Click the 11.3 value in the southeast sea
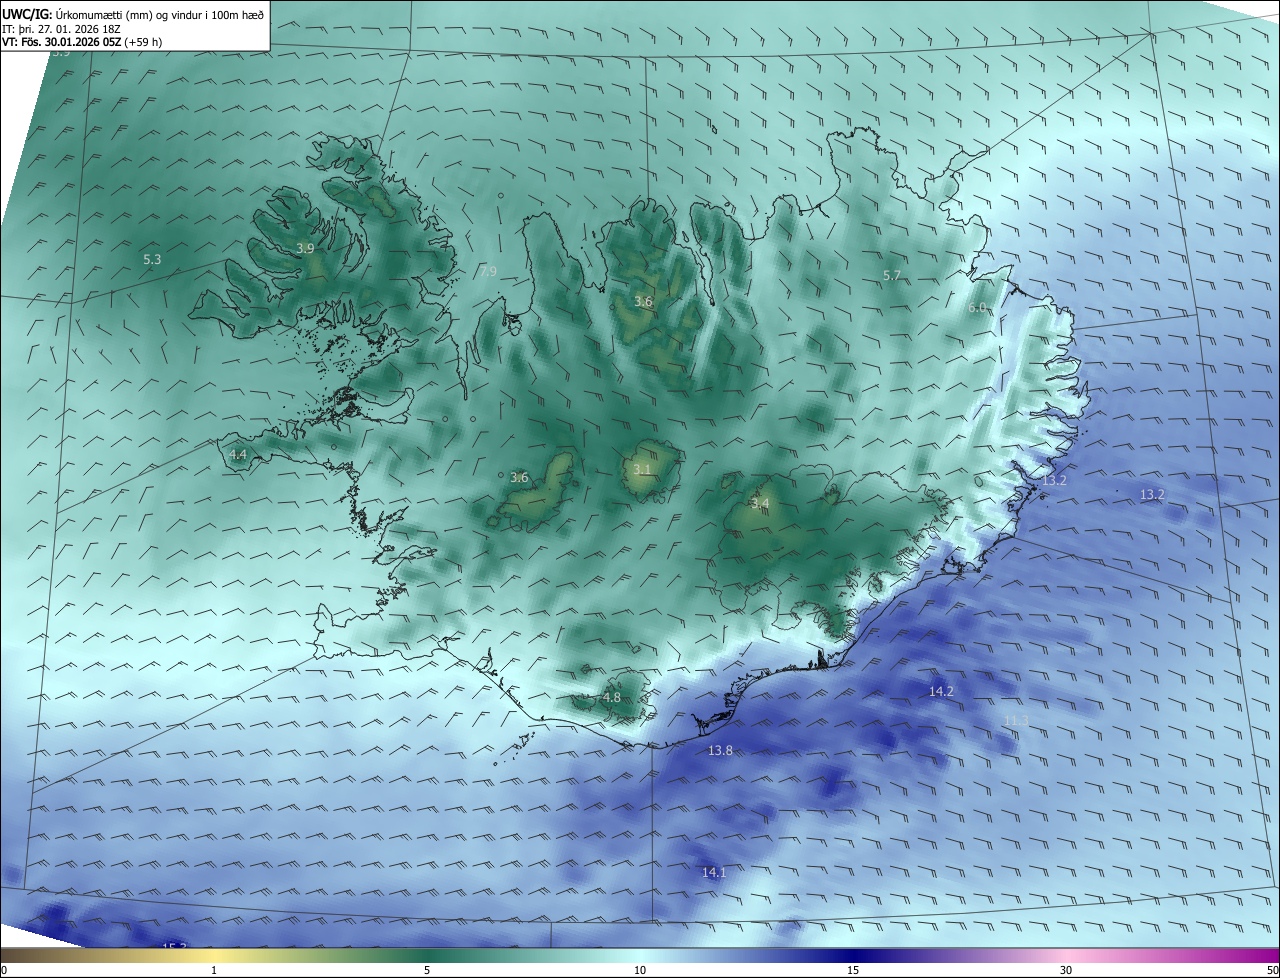 tap(1016, 720)
